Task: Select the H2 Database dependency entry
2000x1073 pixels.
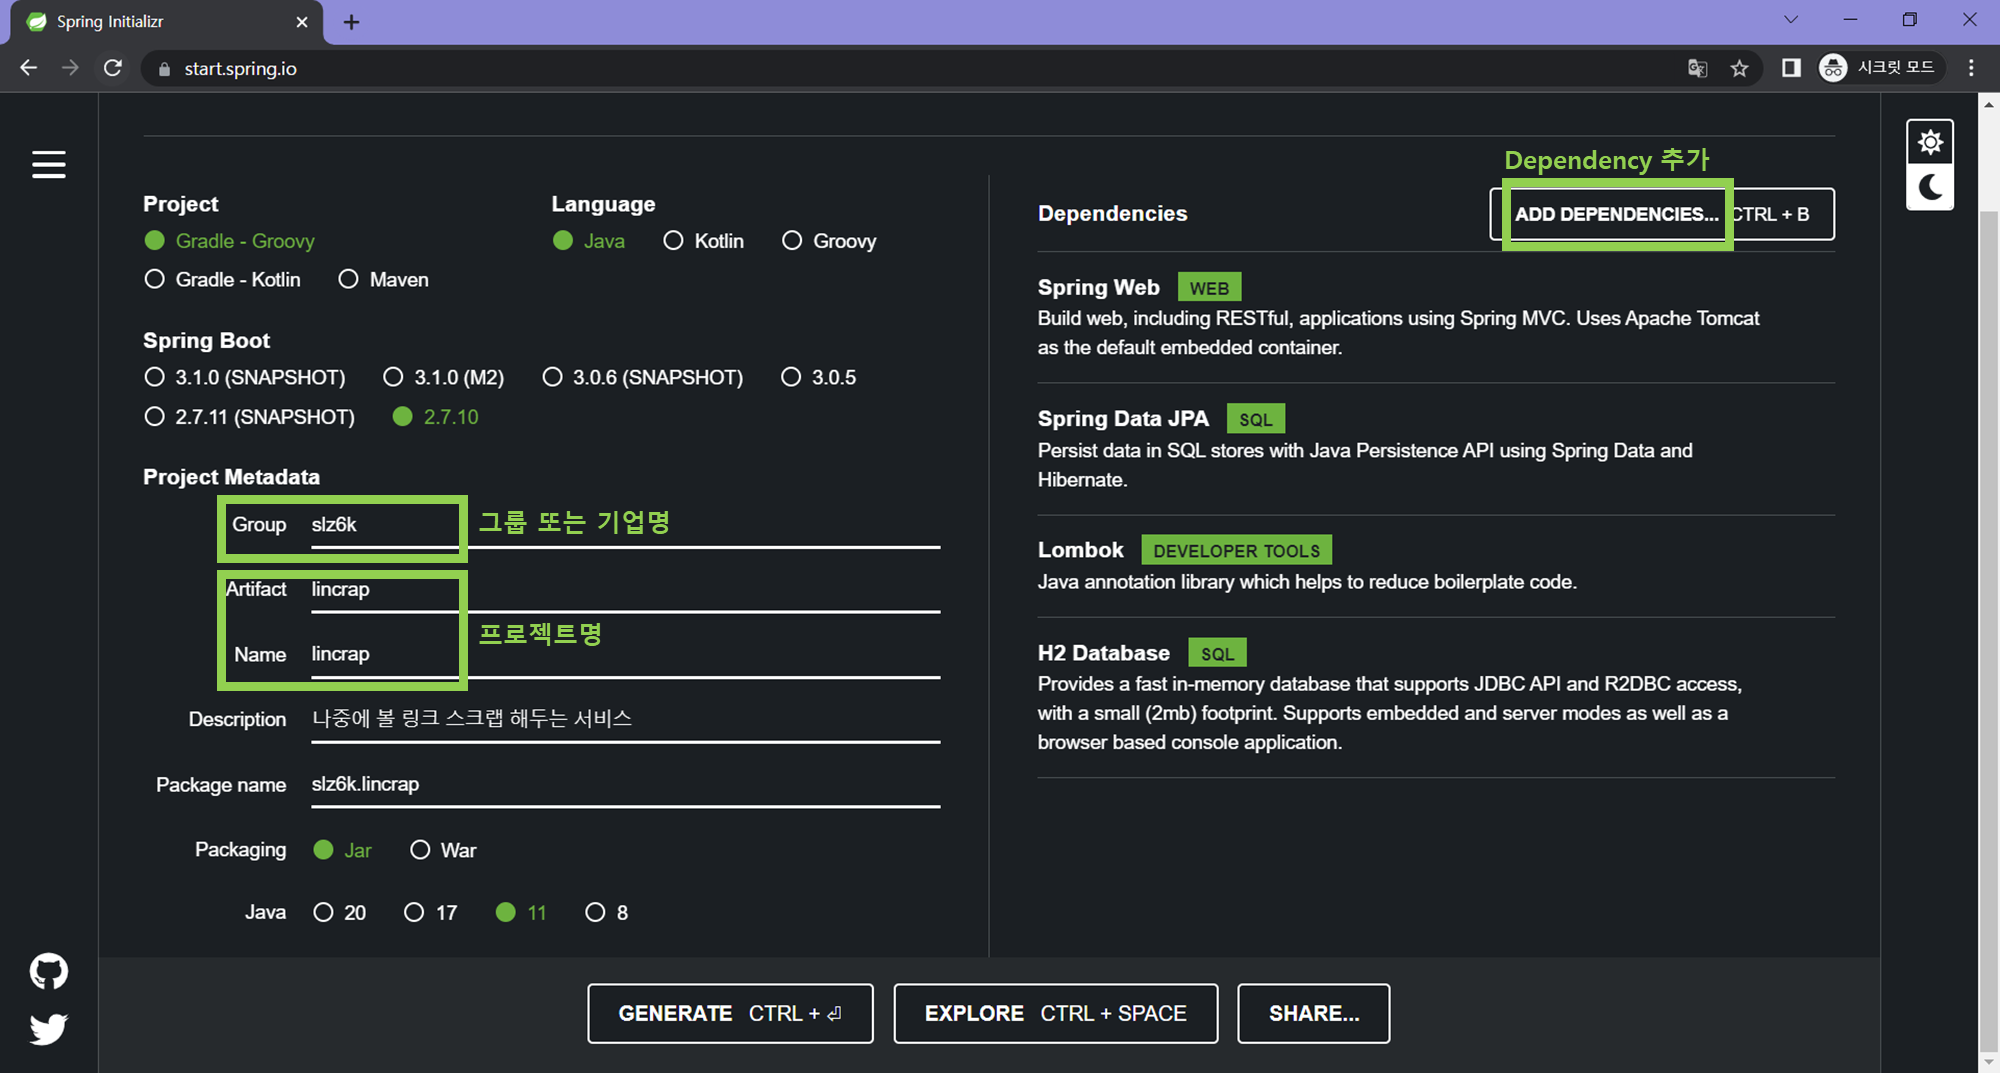Action: click(1436, 697)
